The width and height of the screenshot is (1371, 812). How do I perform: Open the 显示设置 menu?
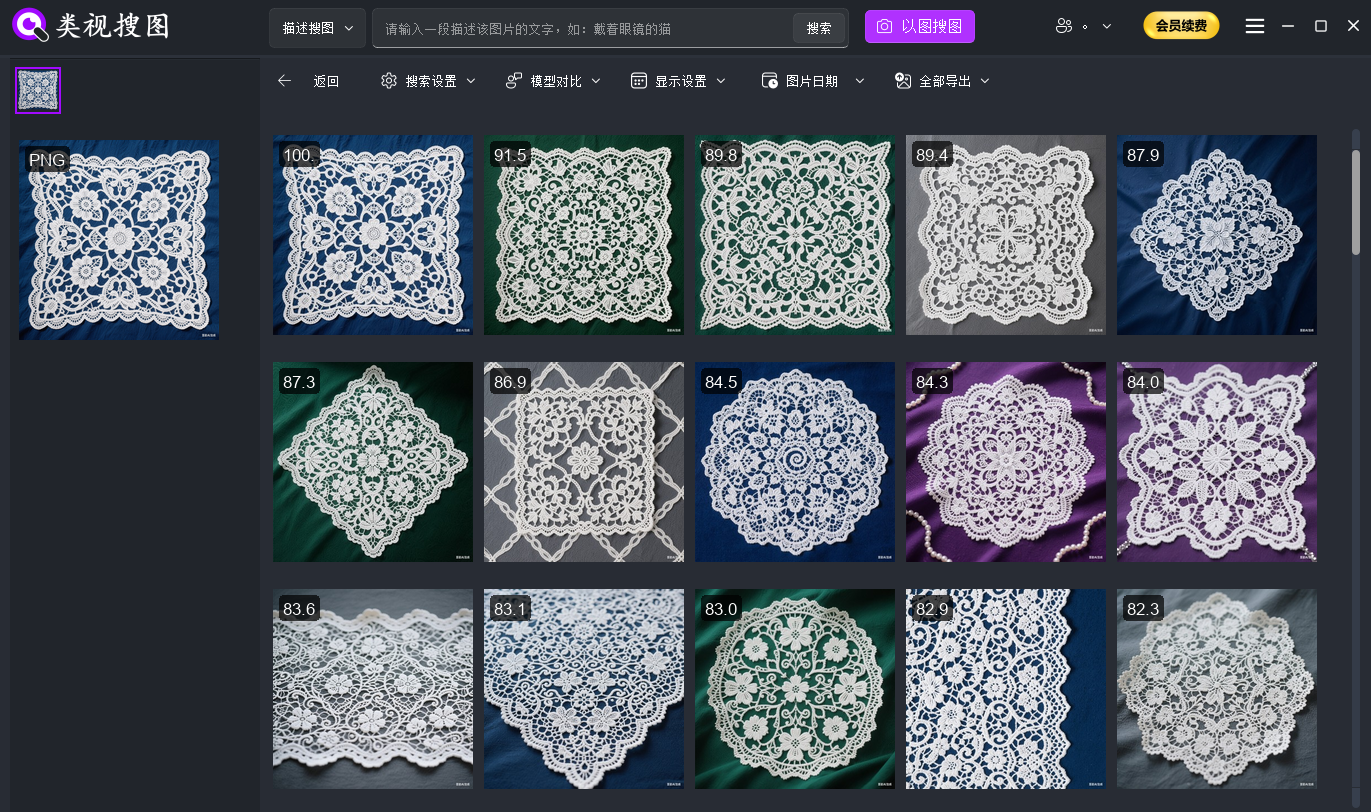(x=681, y=81)
